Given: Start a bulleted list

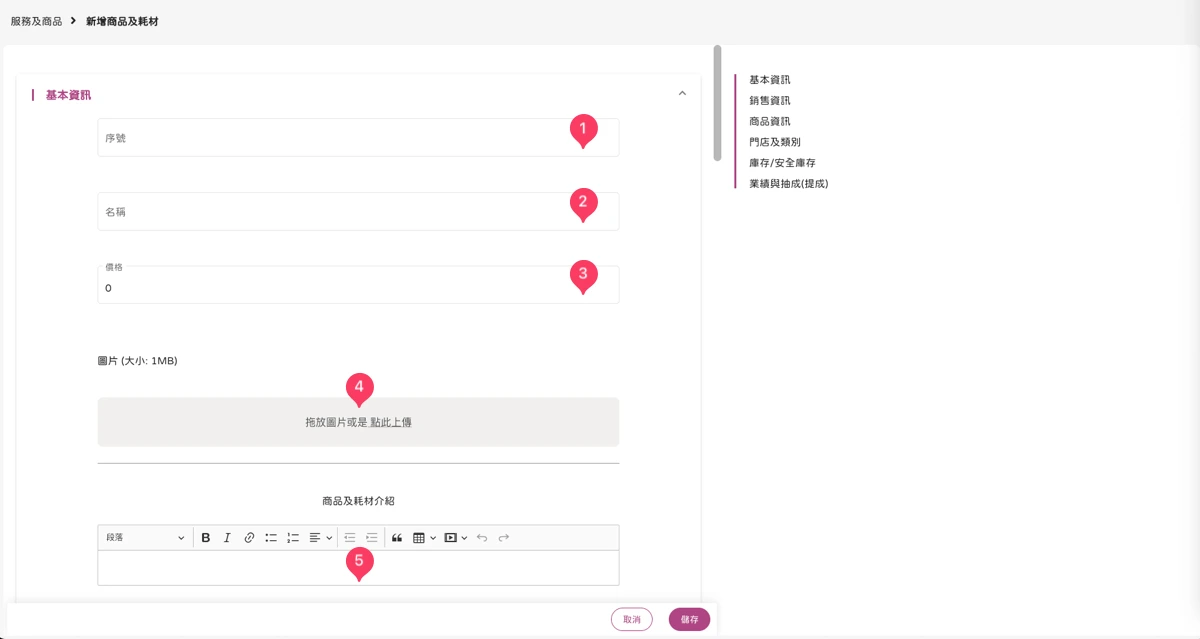Looking at the screenshot, I should pos(271,538).
